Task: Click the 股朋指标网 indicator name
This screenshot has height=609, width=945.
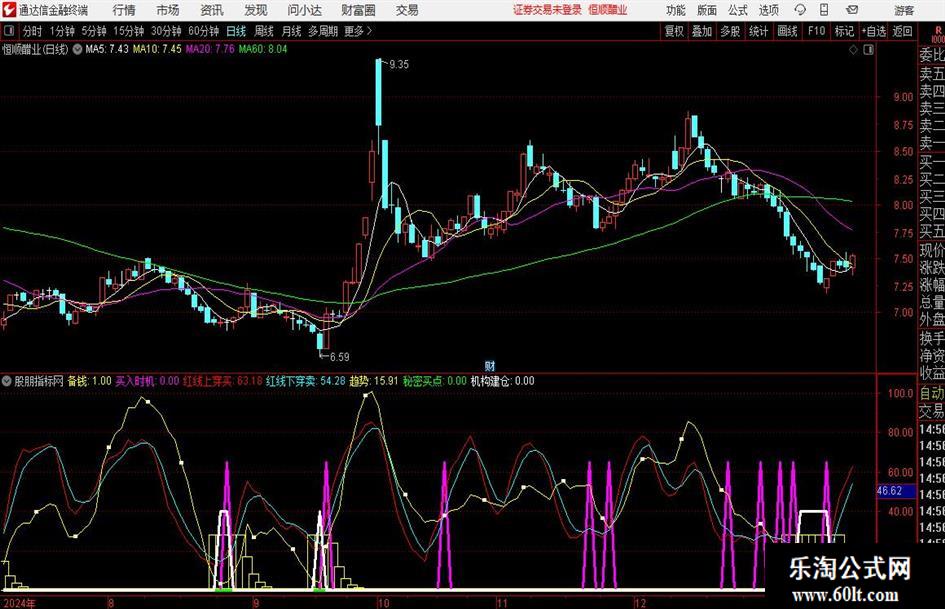Action: pyautogui.click(x=39, y=381)
